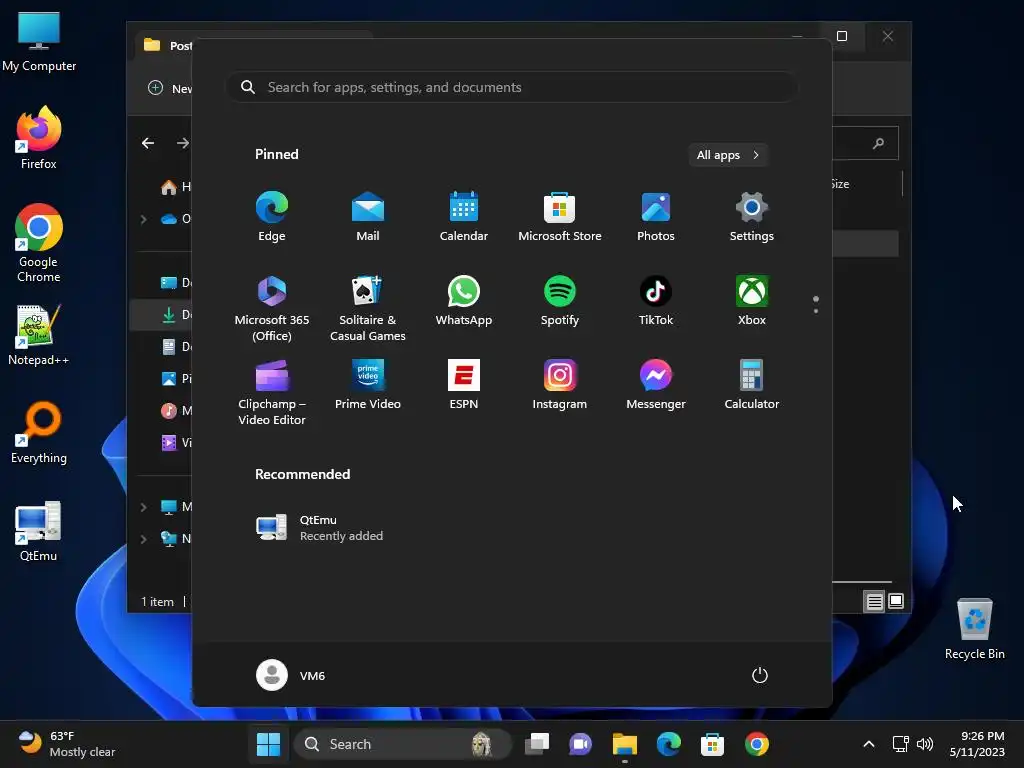Open Clipchamp Video Editor
The image size is (1024, 768).
(x=272, y=392)
